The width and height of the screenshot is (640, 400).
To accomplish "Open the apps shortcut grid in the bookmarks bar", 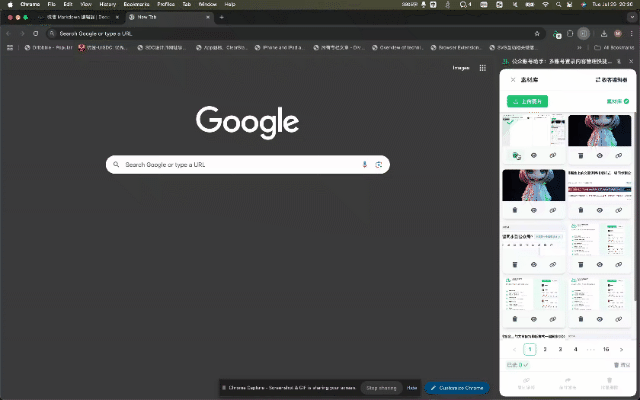I will point(10,48).
